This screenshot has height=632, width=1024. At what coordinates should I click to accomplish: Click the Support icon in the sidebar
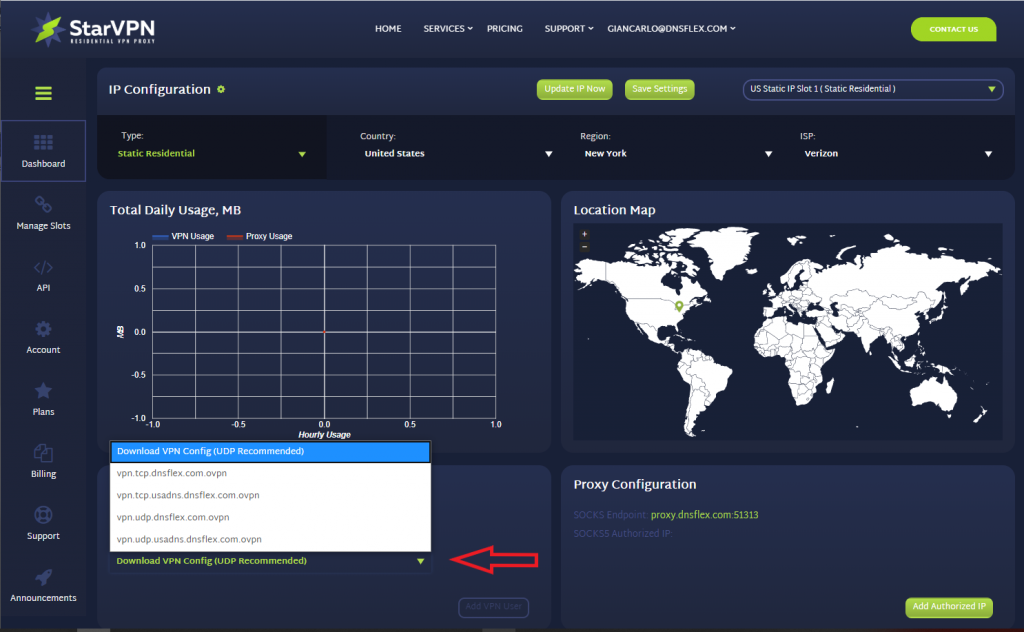[43, 522]
